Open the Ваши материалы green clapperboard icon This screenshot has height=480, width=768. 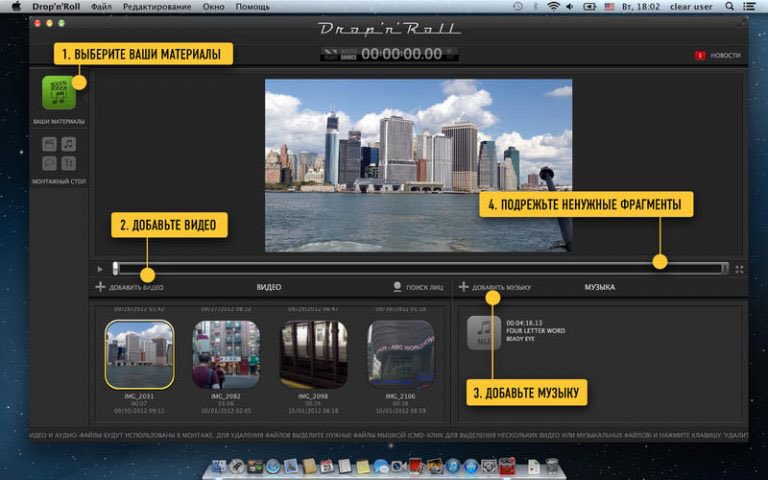(59, 93)
